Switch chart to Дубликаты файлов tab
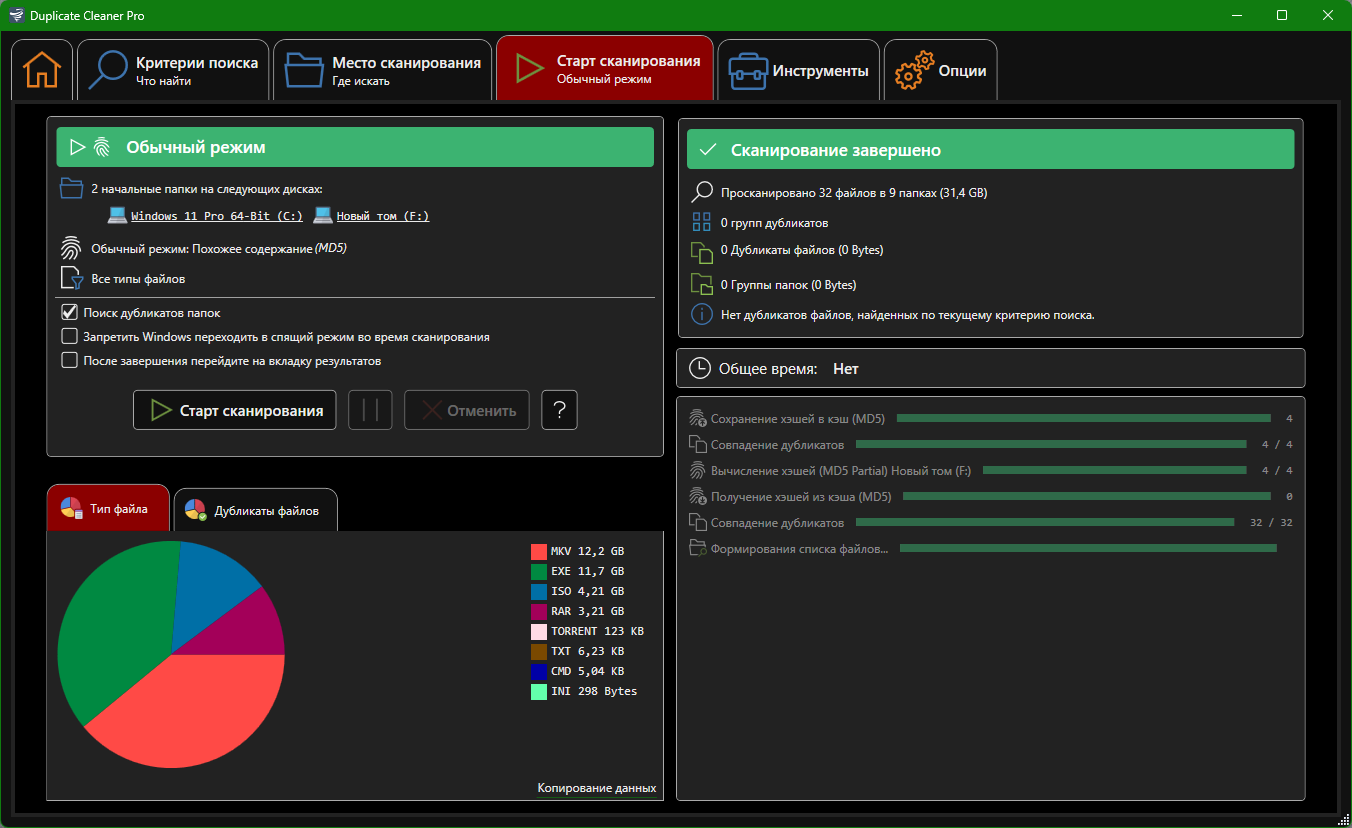This screenshot has width=1352, height=828. (256, 510)
